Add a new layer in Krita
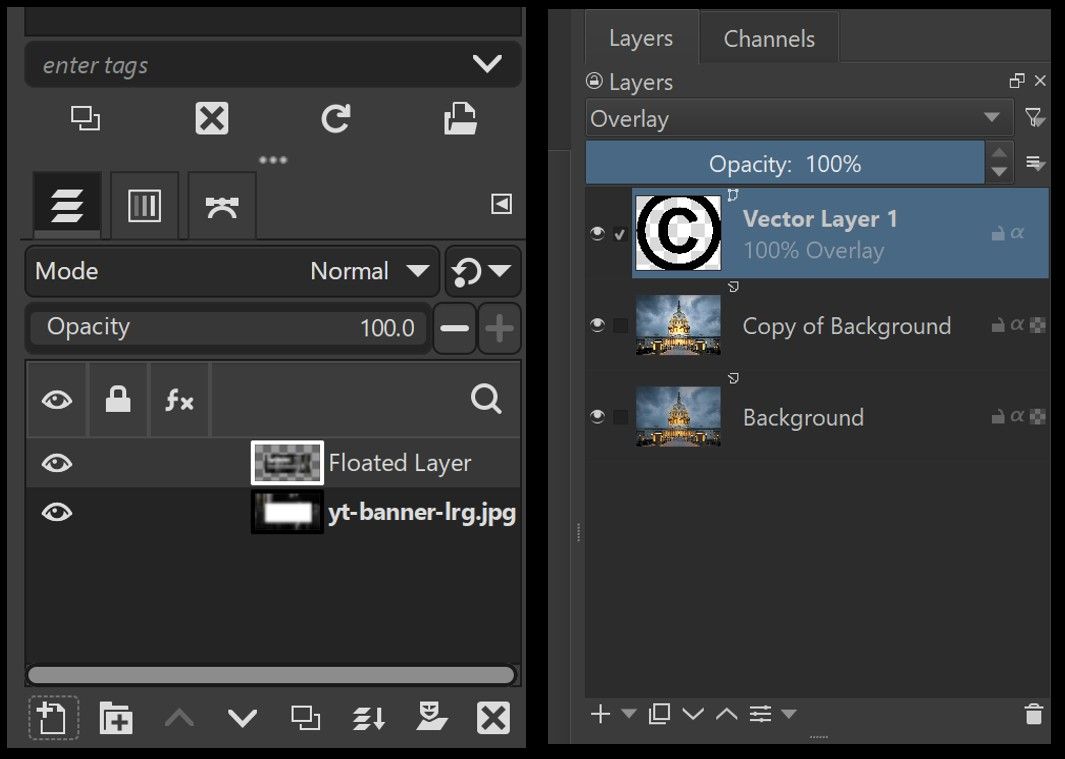The height and width of the screenshot is (759, 1065). pos(600,714)
